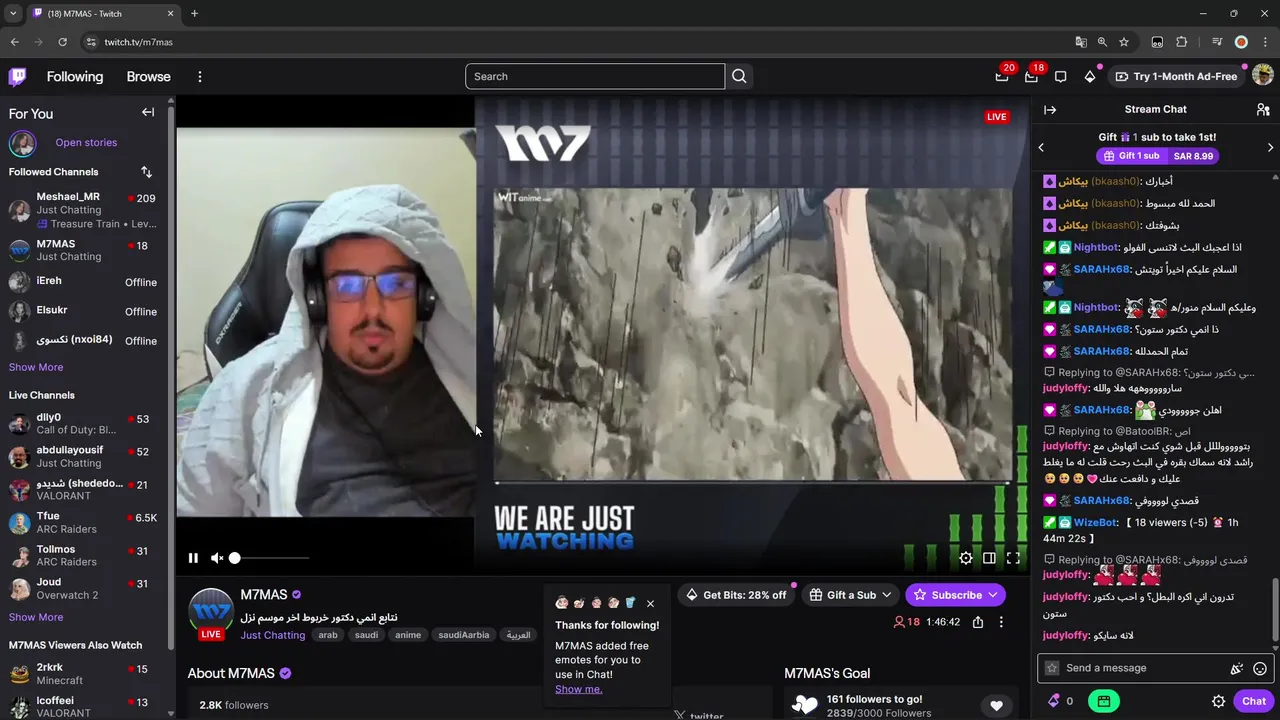Close the Thanks for following popup
This screenshot has height=720, width=1280.
coord(650,603)
